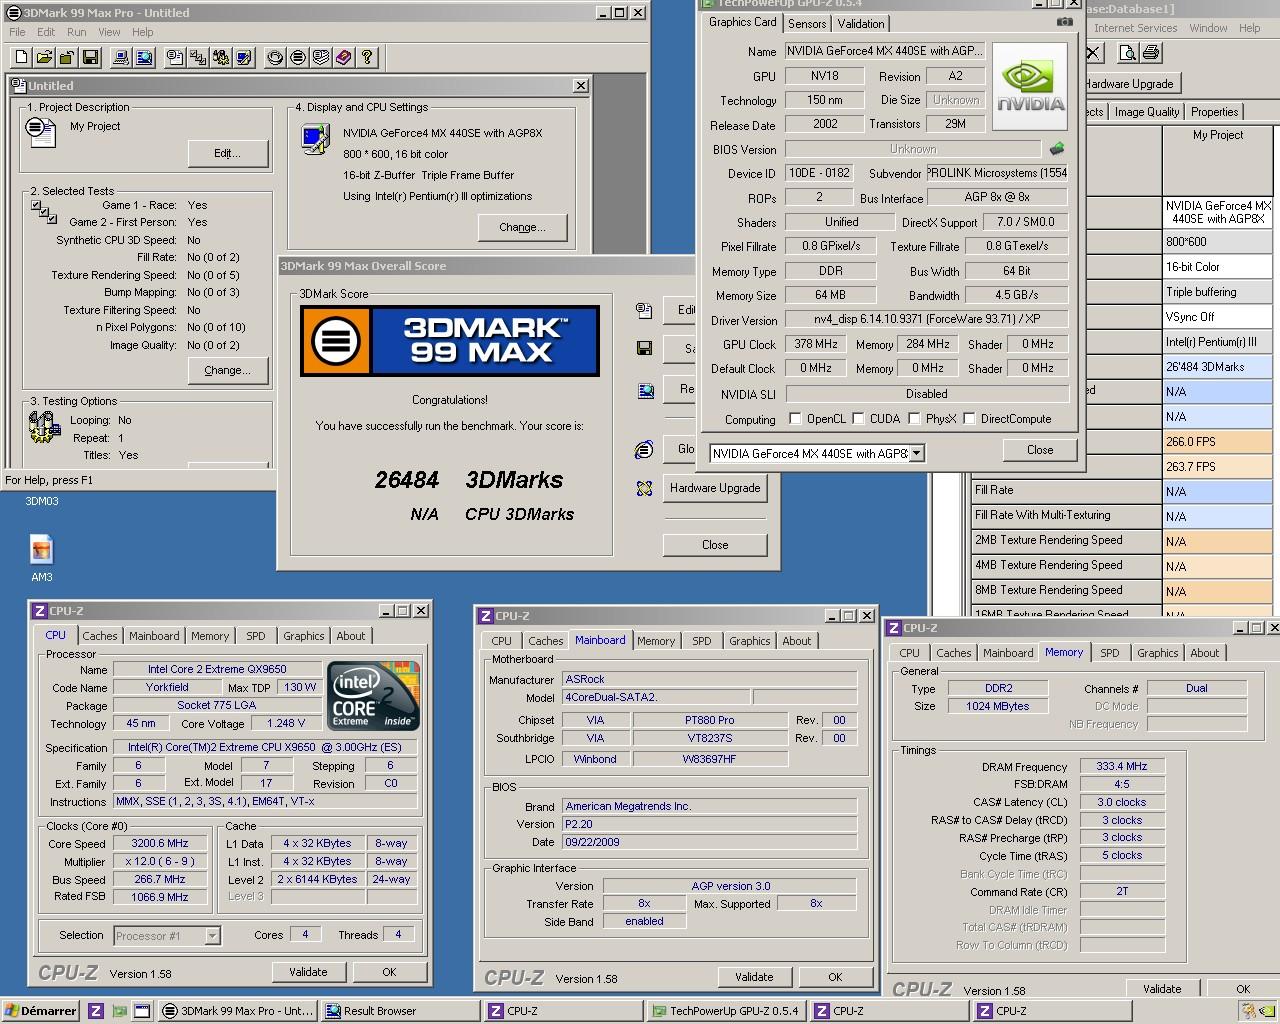Click the 263.7 FPS result cell
1280x1024 pixels.
pyautogui.click(x=1217, y=467)
